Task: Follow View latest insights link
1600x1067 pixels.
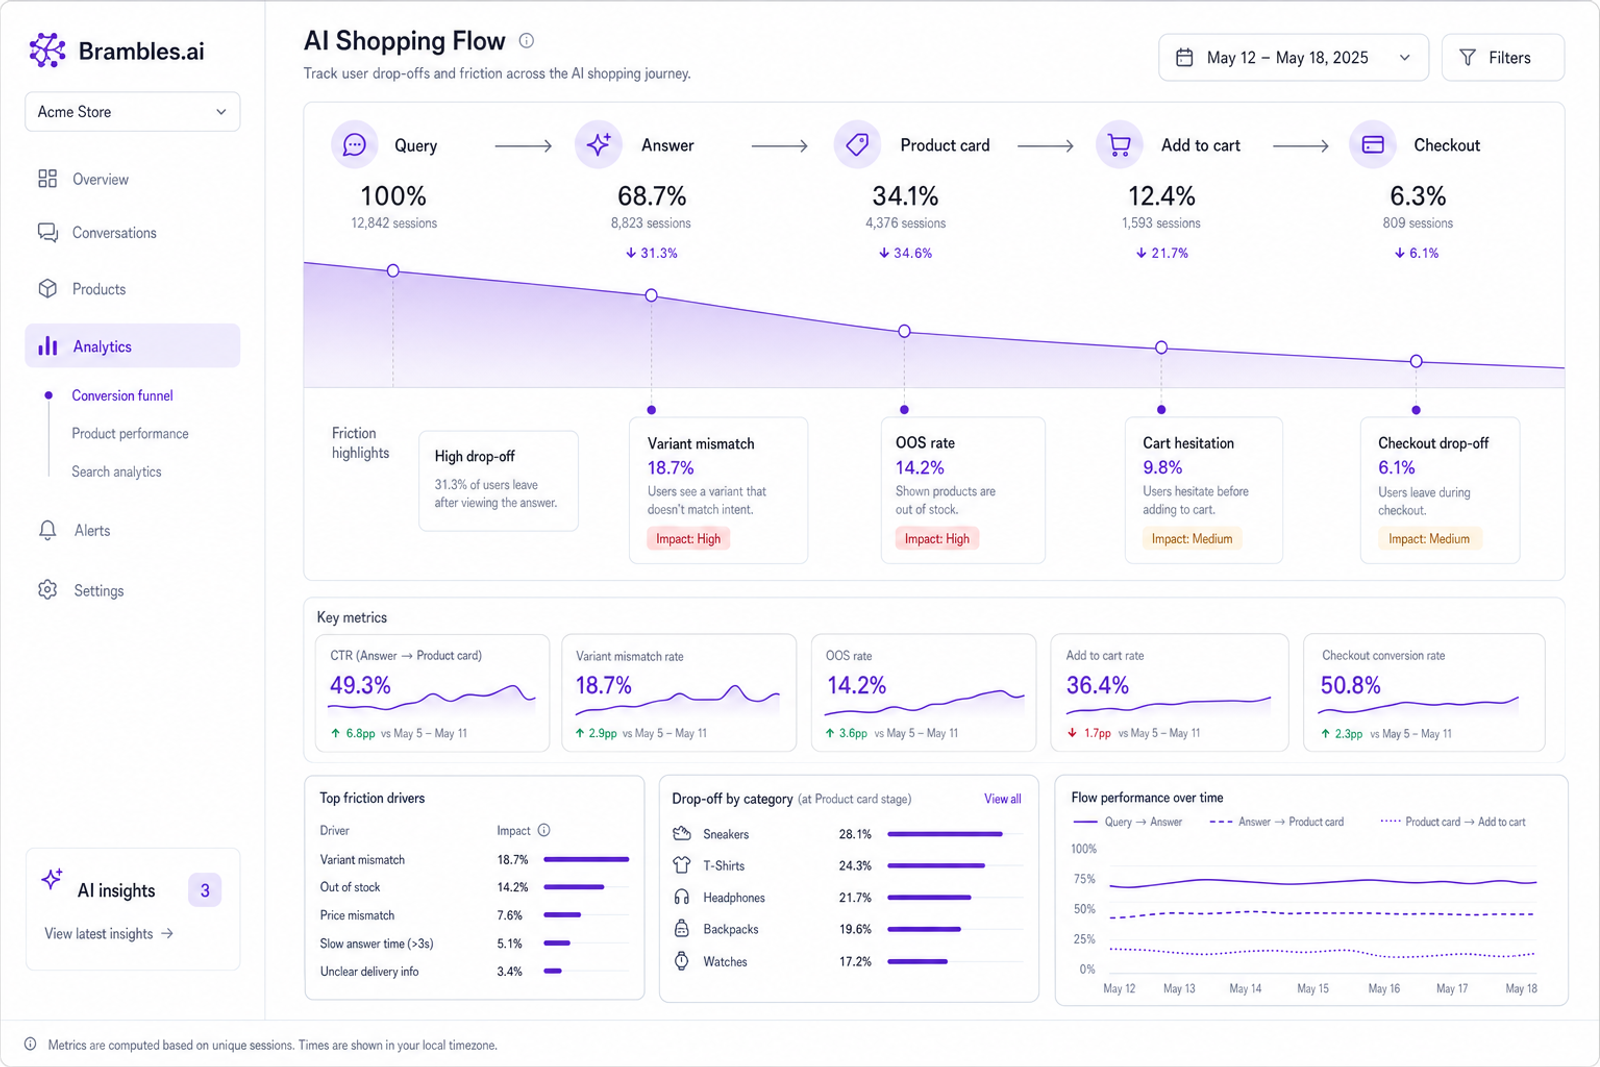Action: point(109,934)
